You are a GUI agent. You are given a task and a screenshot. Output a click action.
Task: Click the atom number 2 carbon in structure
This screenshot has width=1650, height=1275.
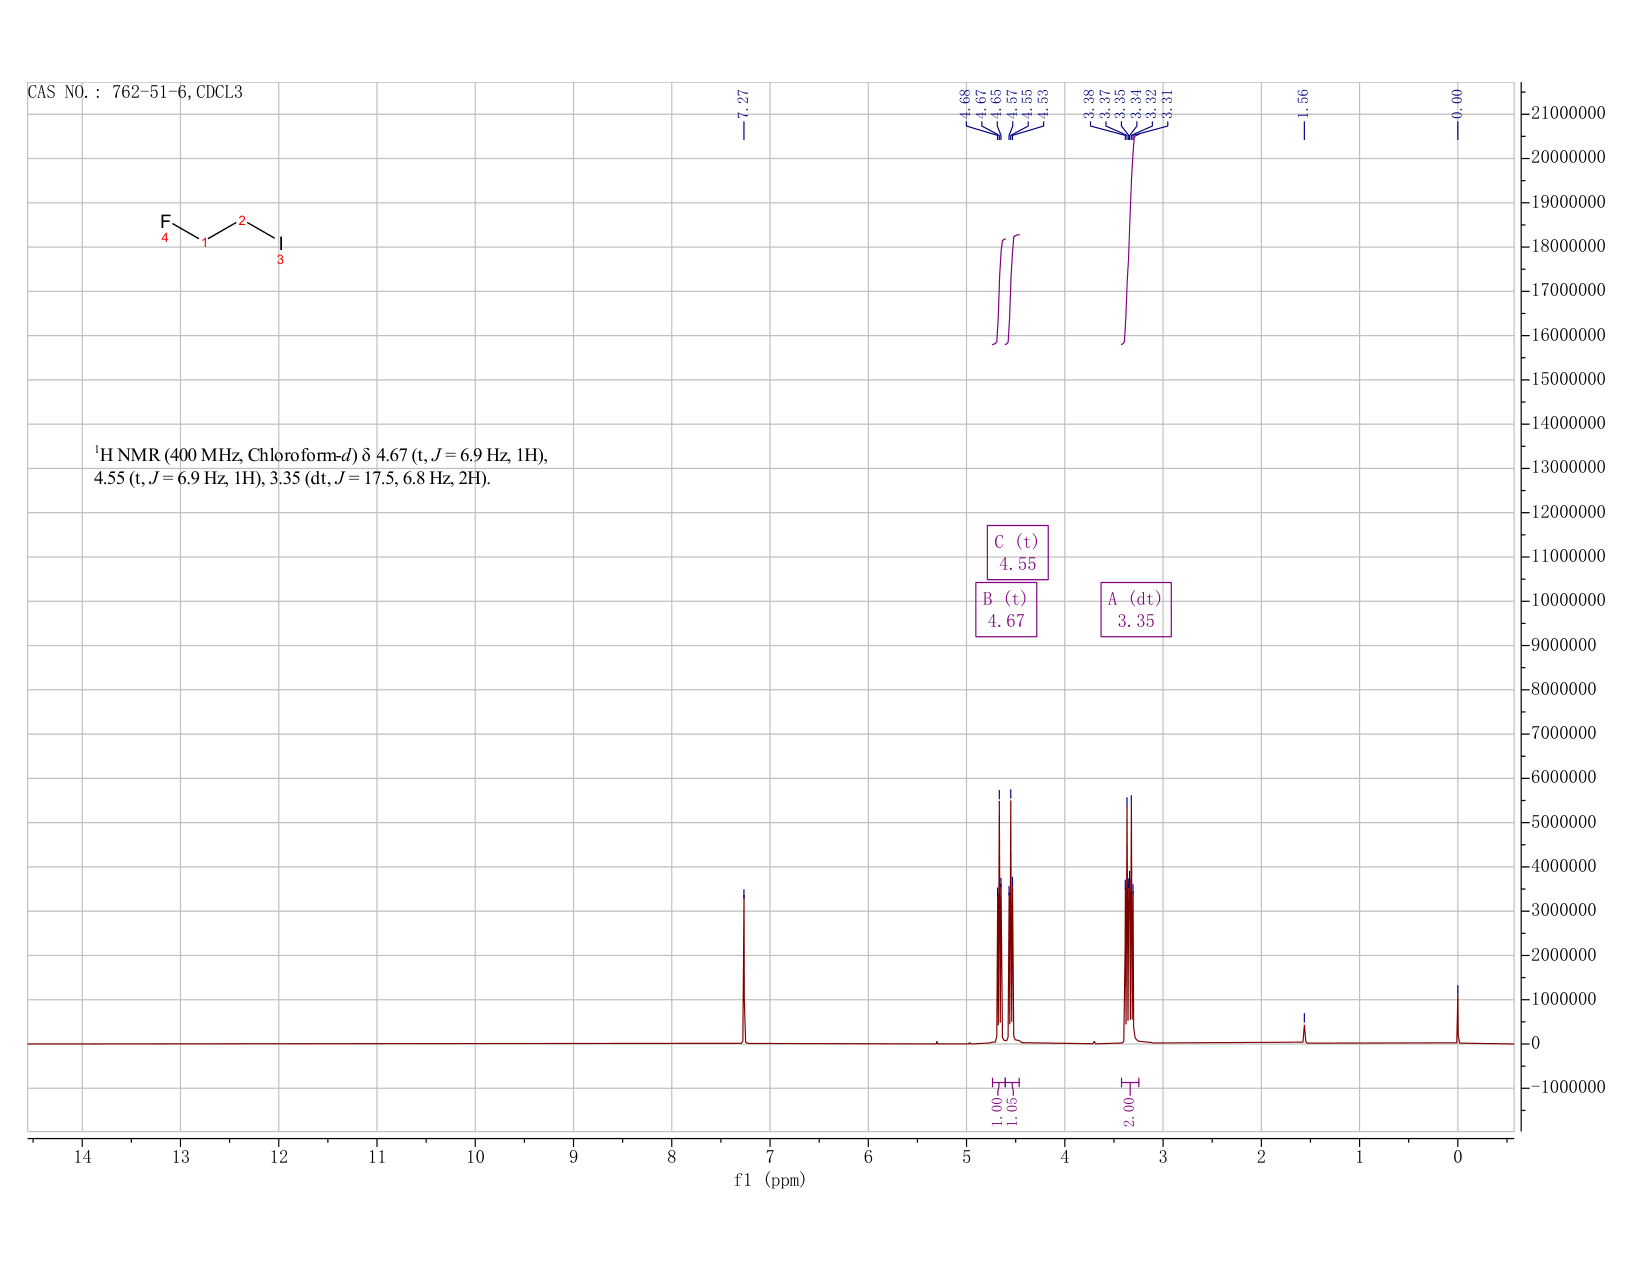[x=242, y=220]
